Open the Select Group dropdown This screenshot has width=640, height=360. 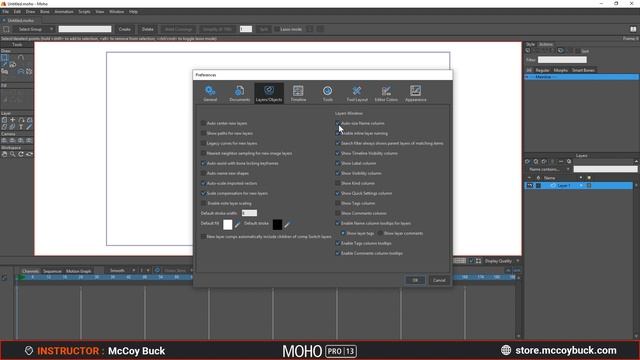[x=34, y=29]
